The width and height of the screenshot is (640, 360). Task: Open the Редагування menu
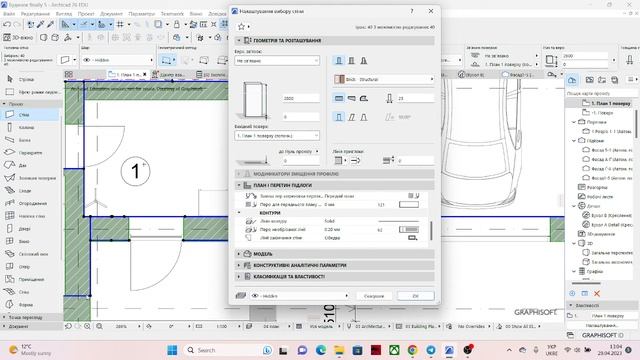[35, 14]
